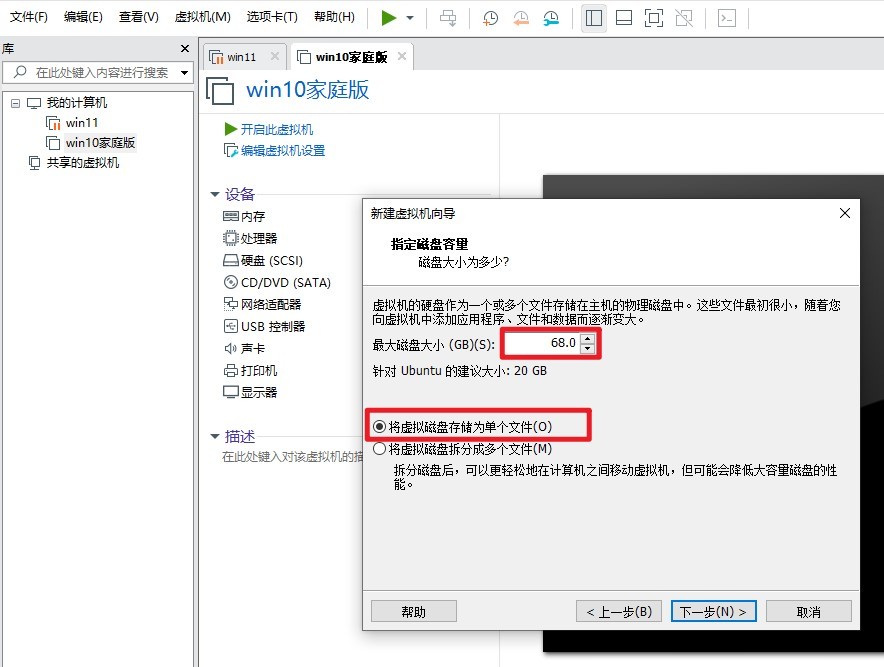884x667 pixels.
Task: Close the win10家庭版 tab
Action: coord(402,56)
